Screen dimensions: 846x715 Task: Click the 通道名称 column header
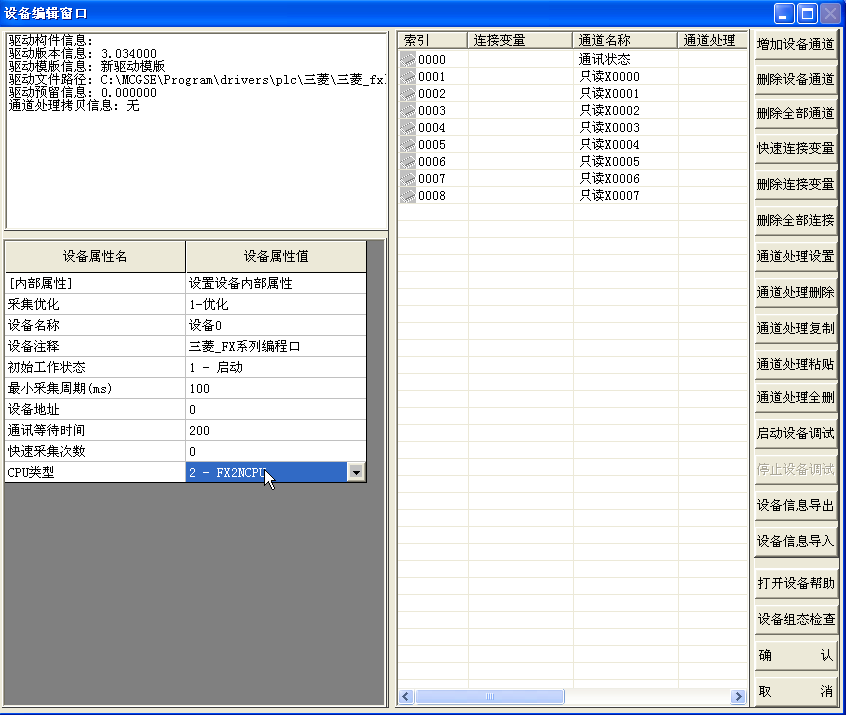625,40
